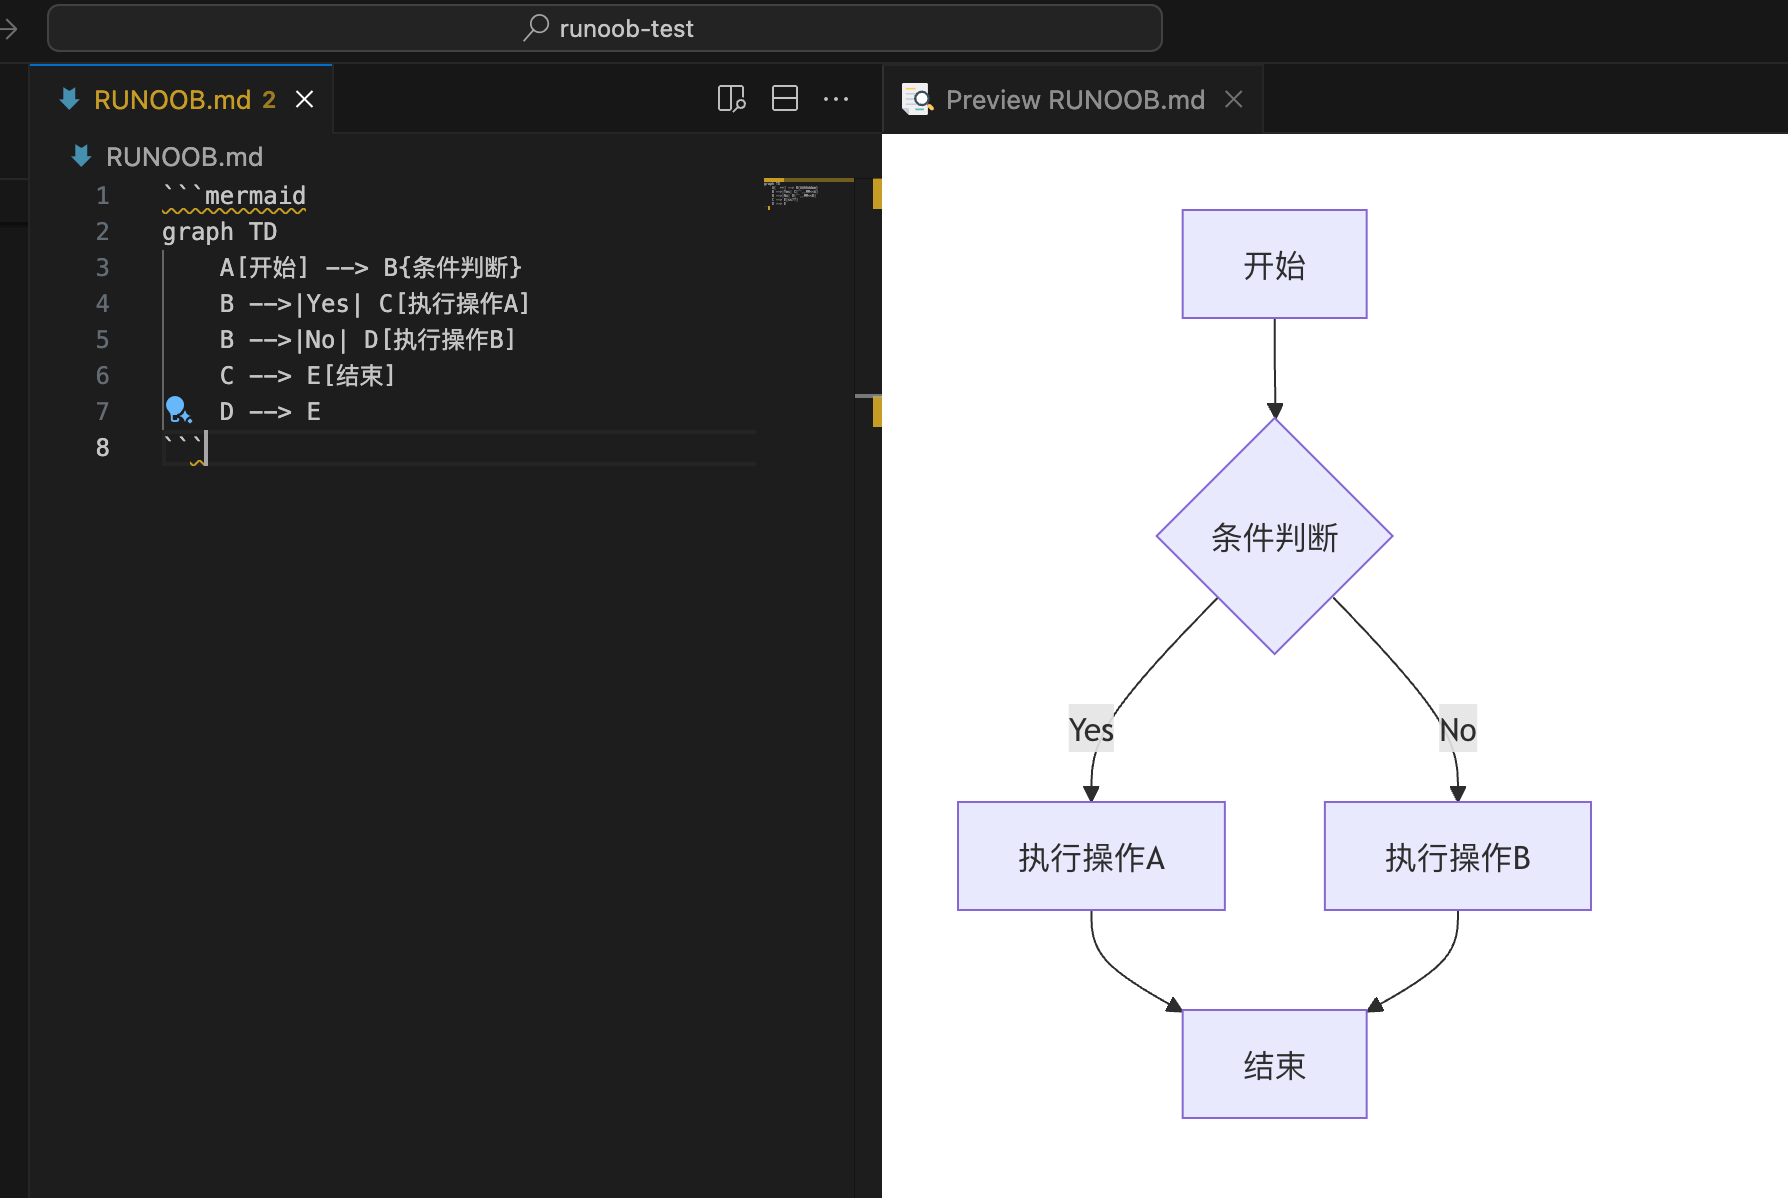
Task: Click the Yes edge label in diagram
Action: [x=1090, y=730]
